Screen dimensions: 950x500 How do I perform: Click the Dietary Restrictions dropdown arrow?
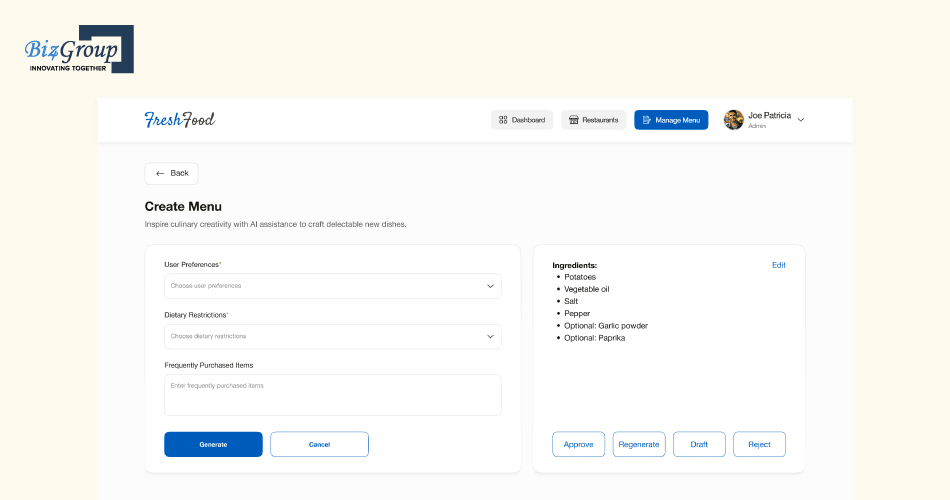click(x=490, y=336)
